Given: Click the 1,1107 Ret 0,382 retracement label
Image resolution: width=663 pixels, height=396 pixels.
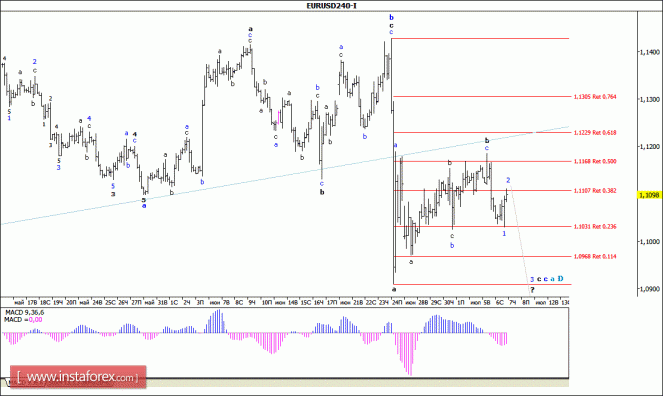Looking at the screenshot, I should tap(595, 191).
